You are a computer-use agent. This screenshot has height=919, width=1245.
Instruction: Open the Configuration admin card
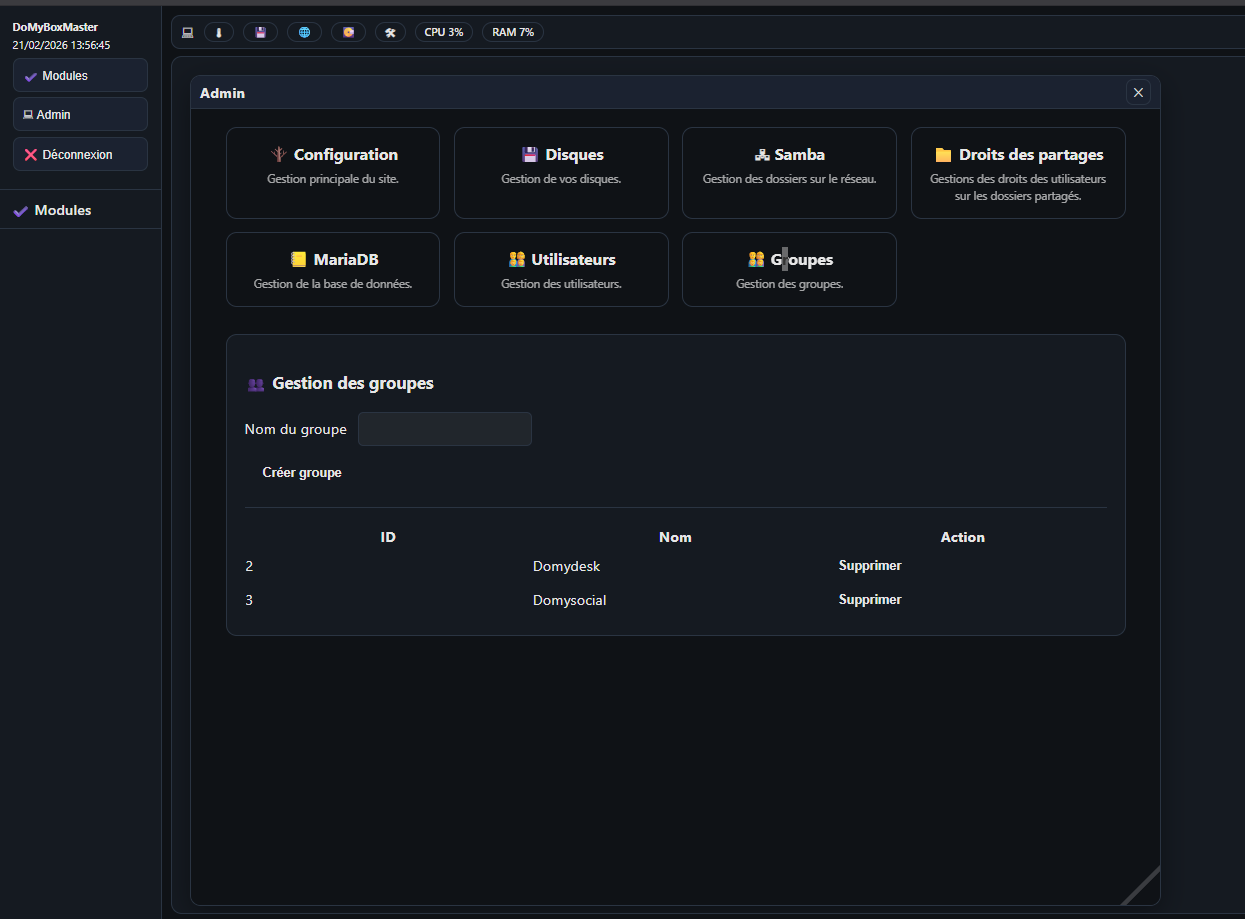coord(332,172)
